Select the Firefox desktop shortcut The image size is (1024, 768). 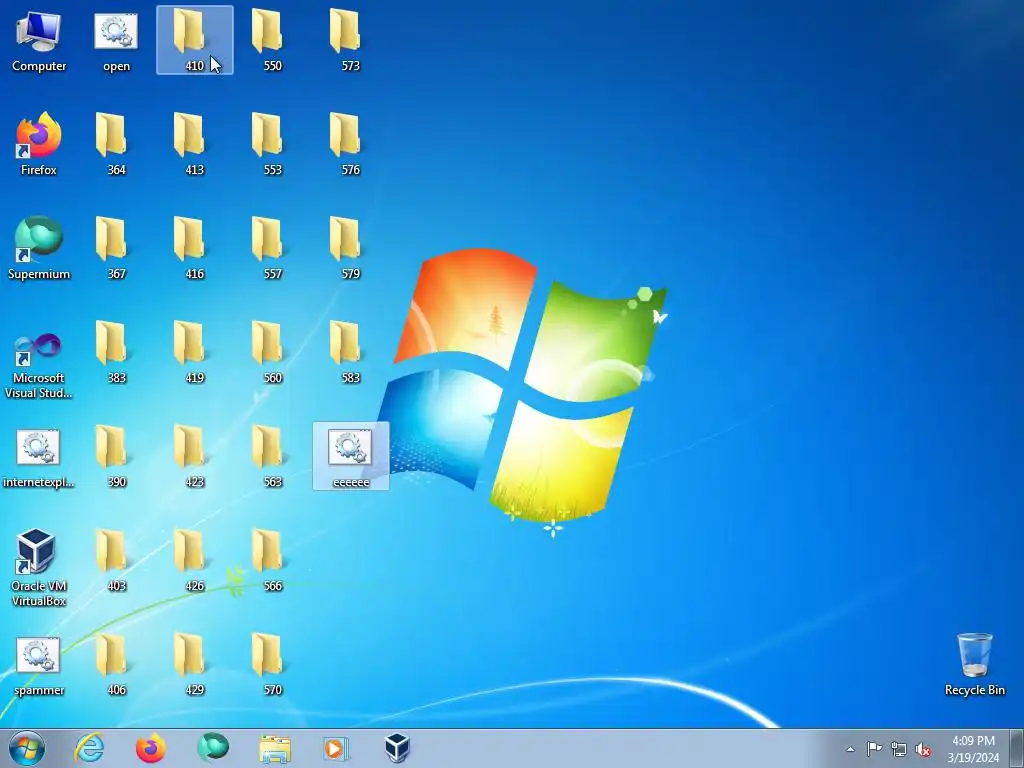point(39,144)
